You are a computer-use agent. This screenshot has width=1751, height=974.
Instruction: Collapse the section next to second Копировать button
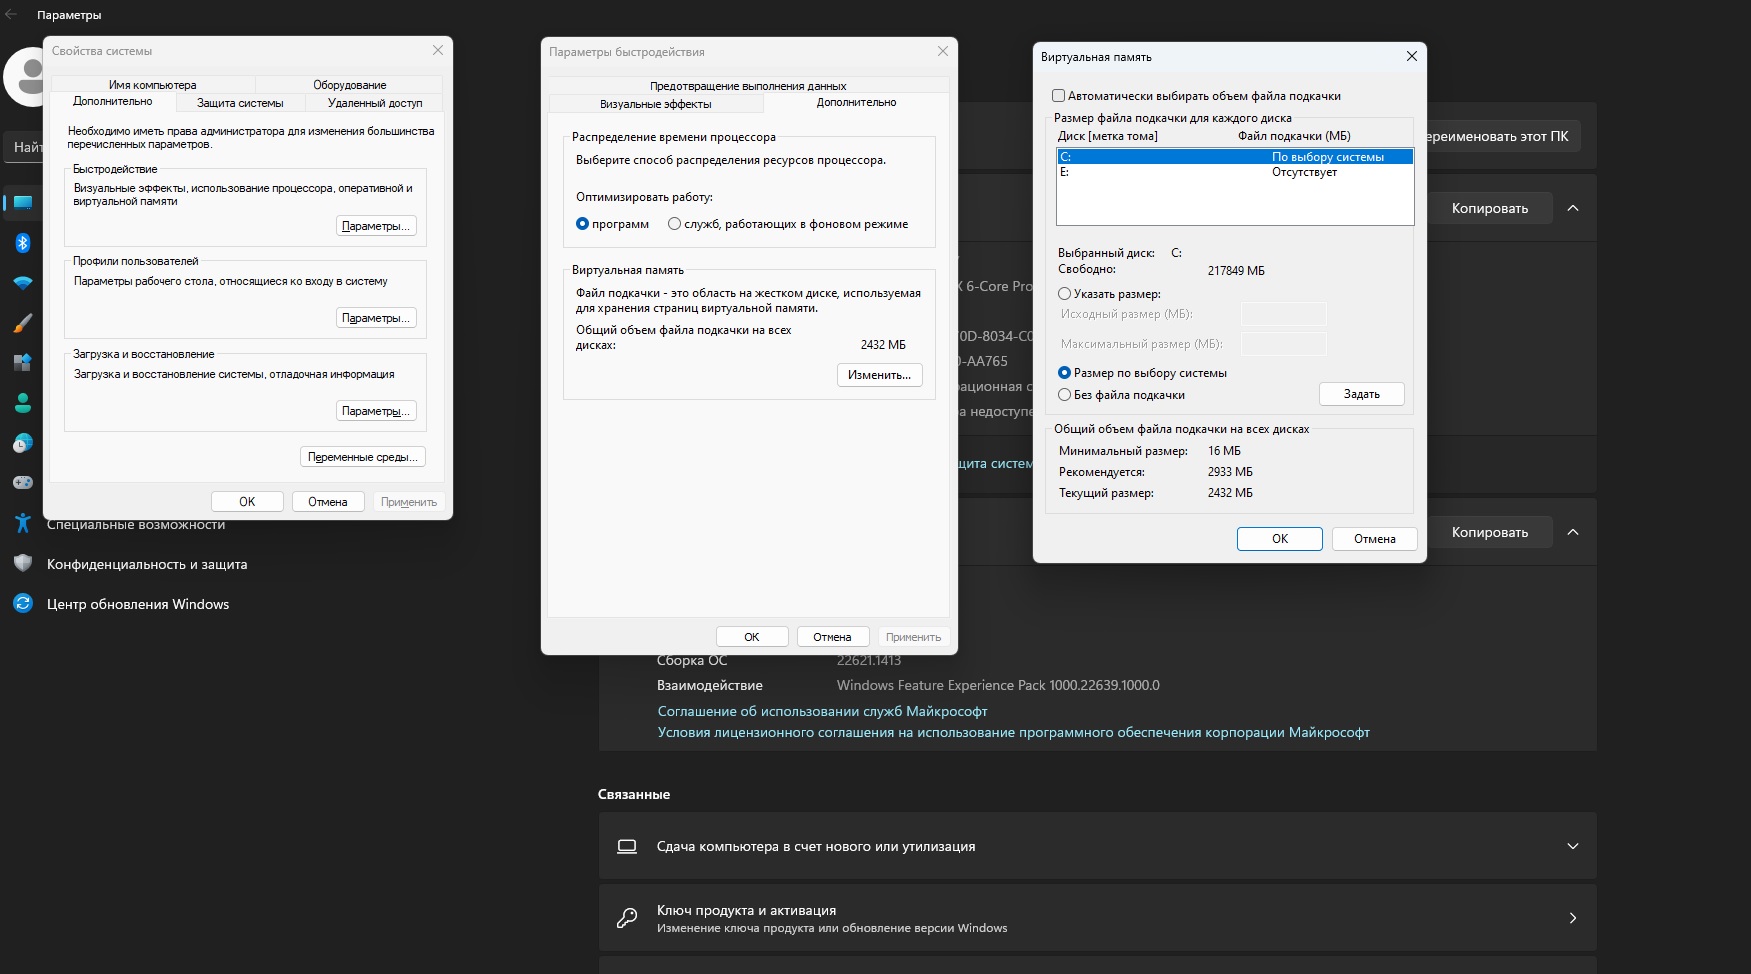1573,532
